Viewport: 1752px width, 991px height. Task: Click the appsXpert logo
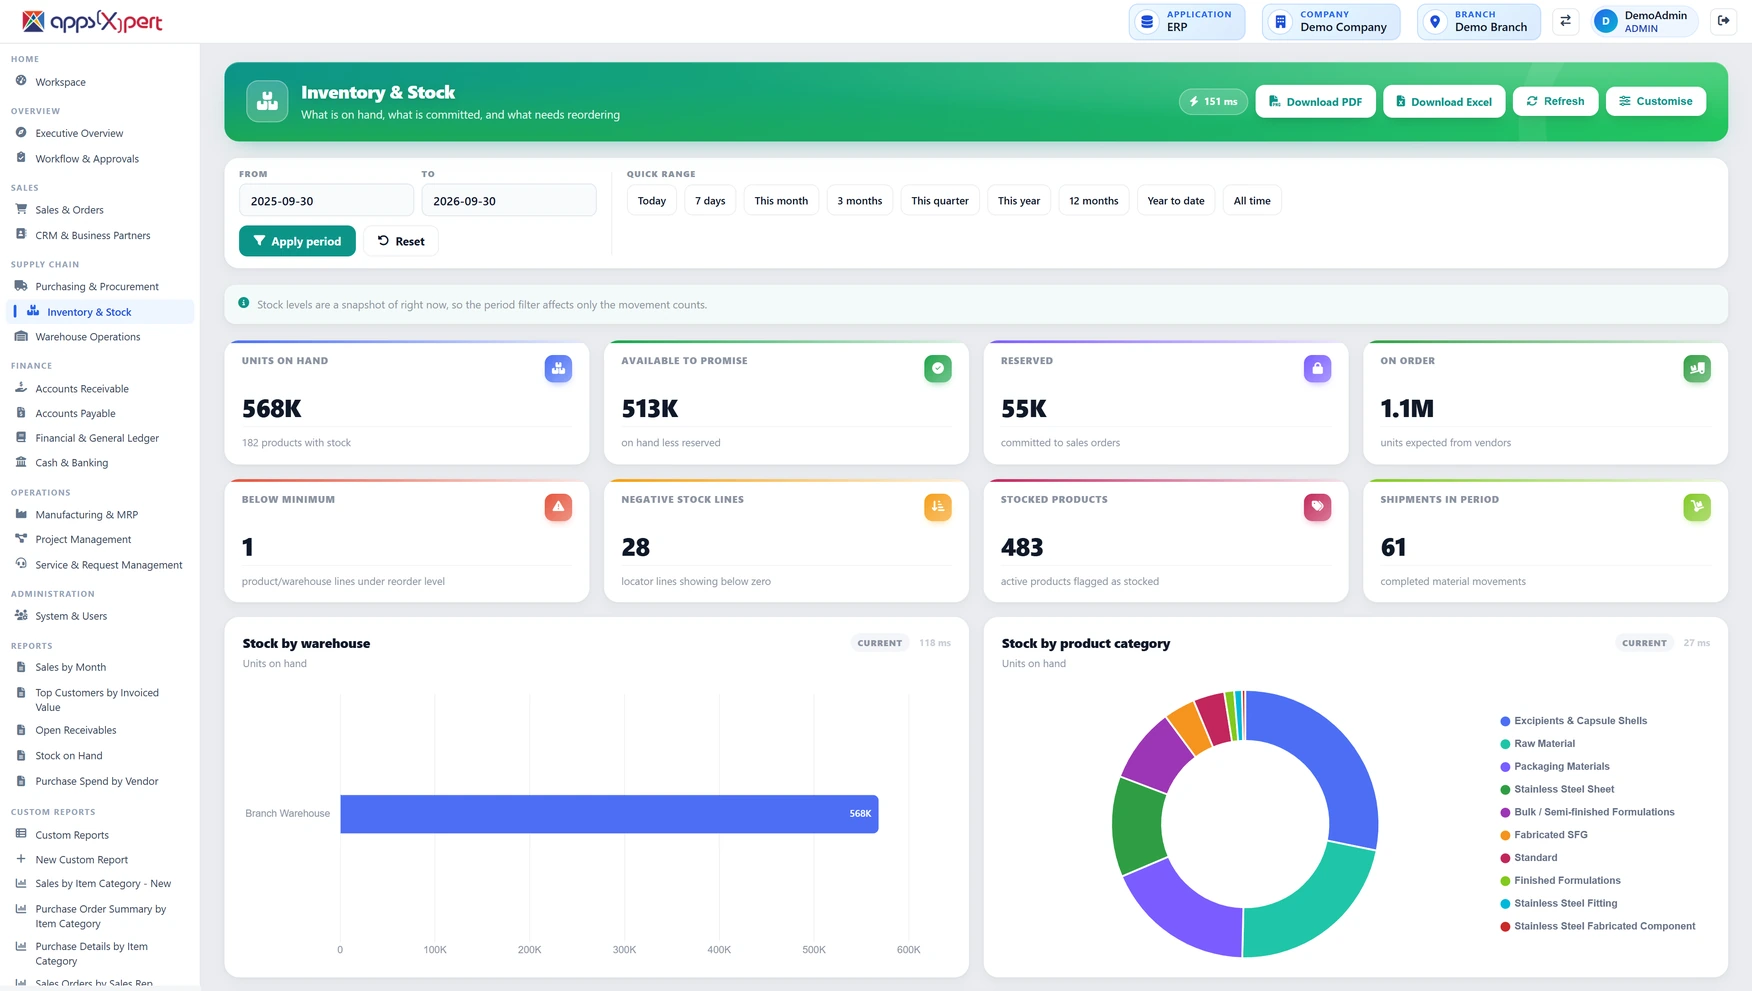pyautogui.click(x=92, y=21)
